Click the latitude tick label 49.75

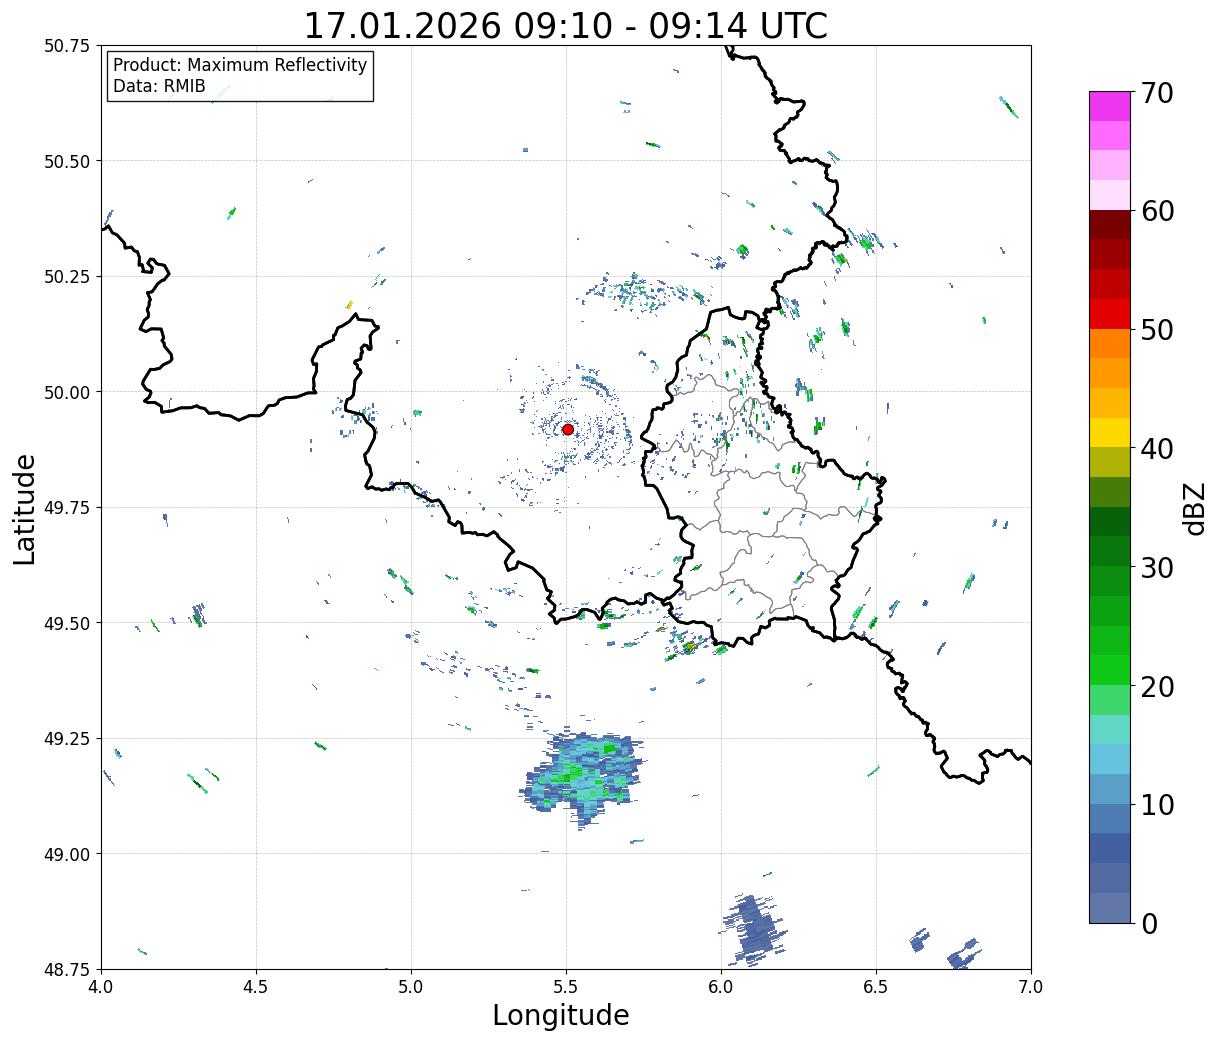point(67,508)
